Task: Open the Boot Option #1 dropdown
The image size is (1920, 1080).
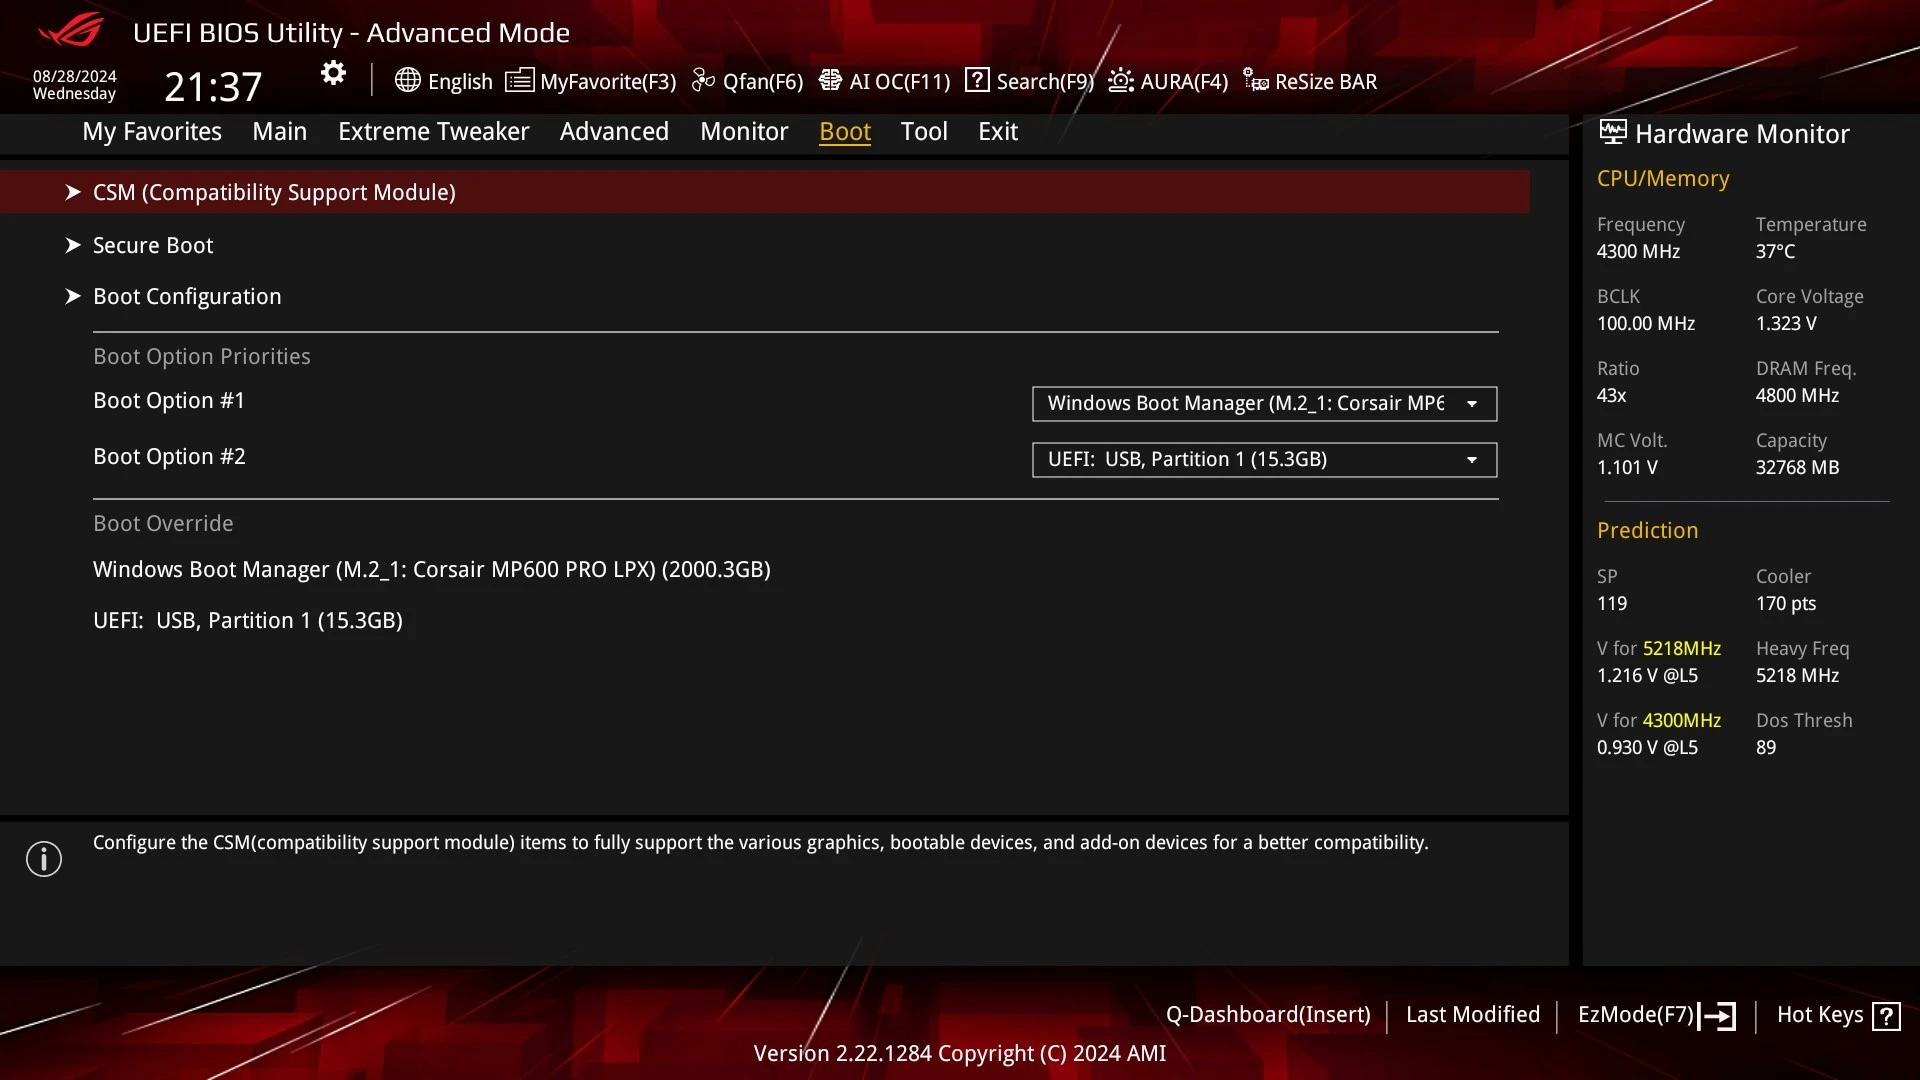Action: click(1264, 404)
